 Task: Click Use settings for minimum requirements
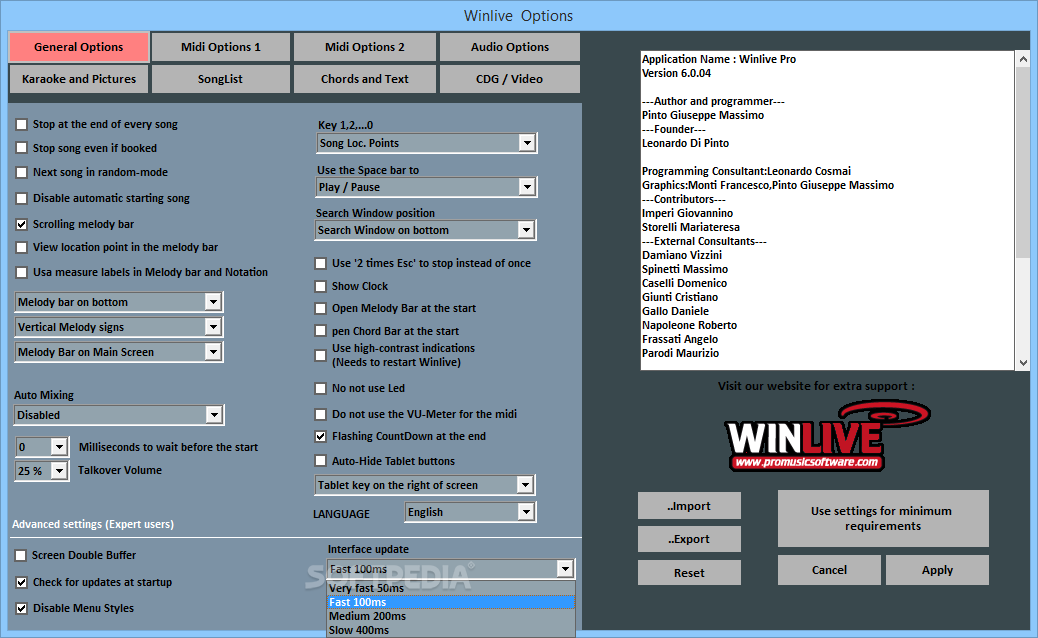pyautogui.click(x=883, y=518)
